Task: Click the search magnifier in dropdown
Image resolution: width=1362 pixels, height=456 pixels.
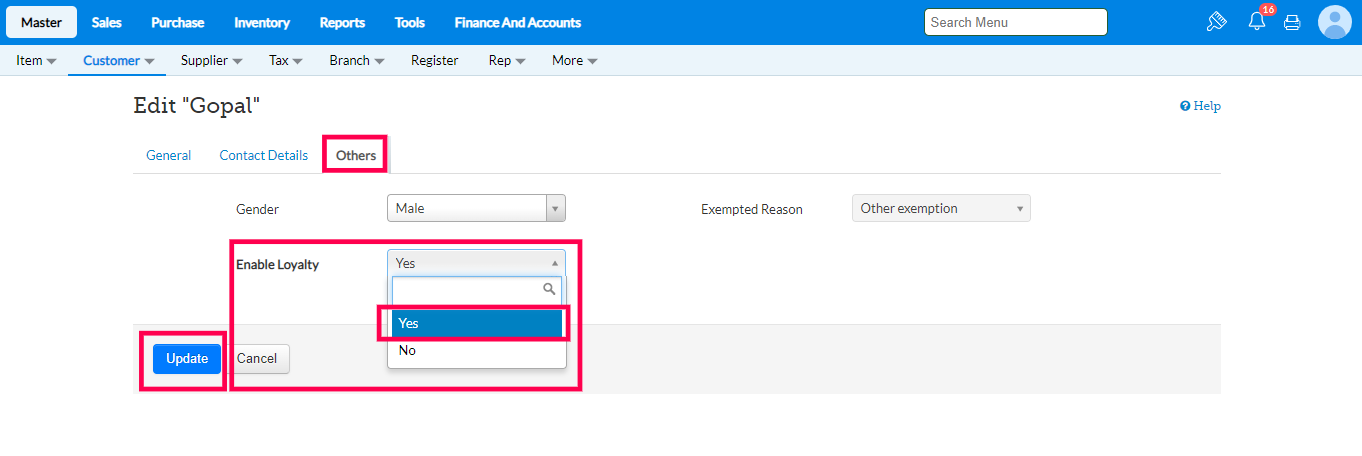Action: point(549,289)
